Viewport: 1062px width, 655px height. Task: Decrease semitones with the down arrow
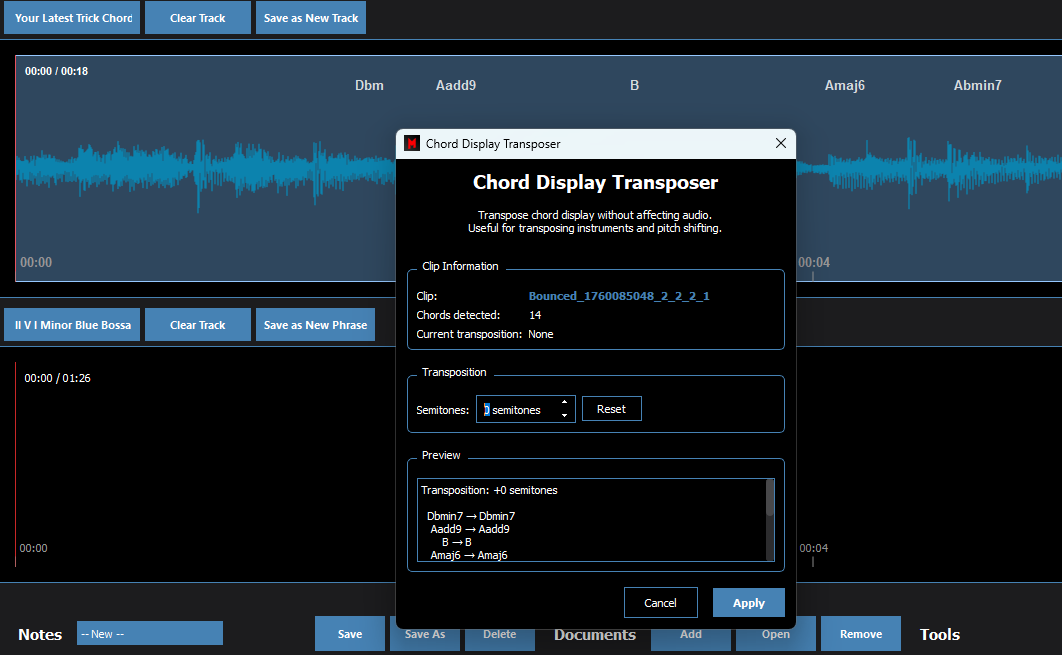point(564,416)
